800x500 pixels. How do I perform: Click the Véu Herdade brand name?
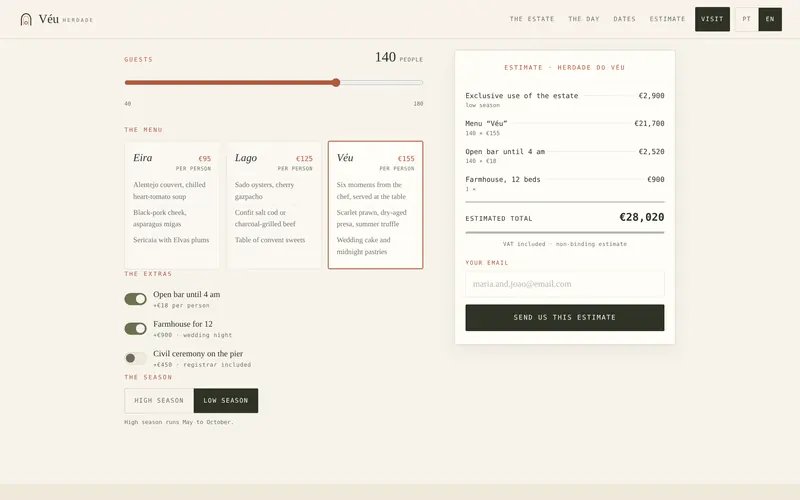tap(66, 19)
